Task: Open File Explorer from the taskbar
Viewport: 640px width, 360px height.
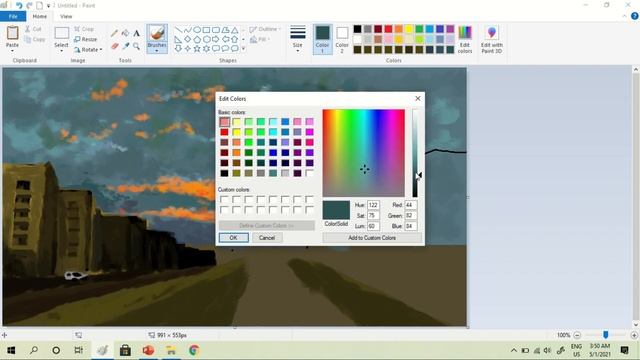Action: 171,350
